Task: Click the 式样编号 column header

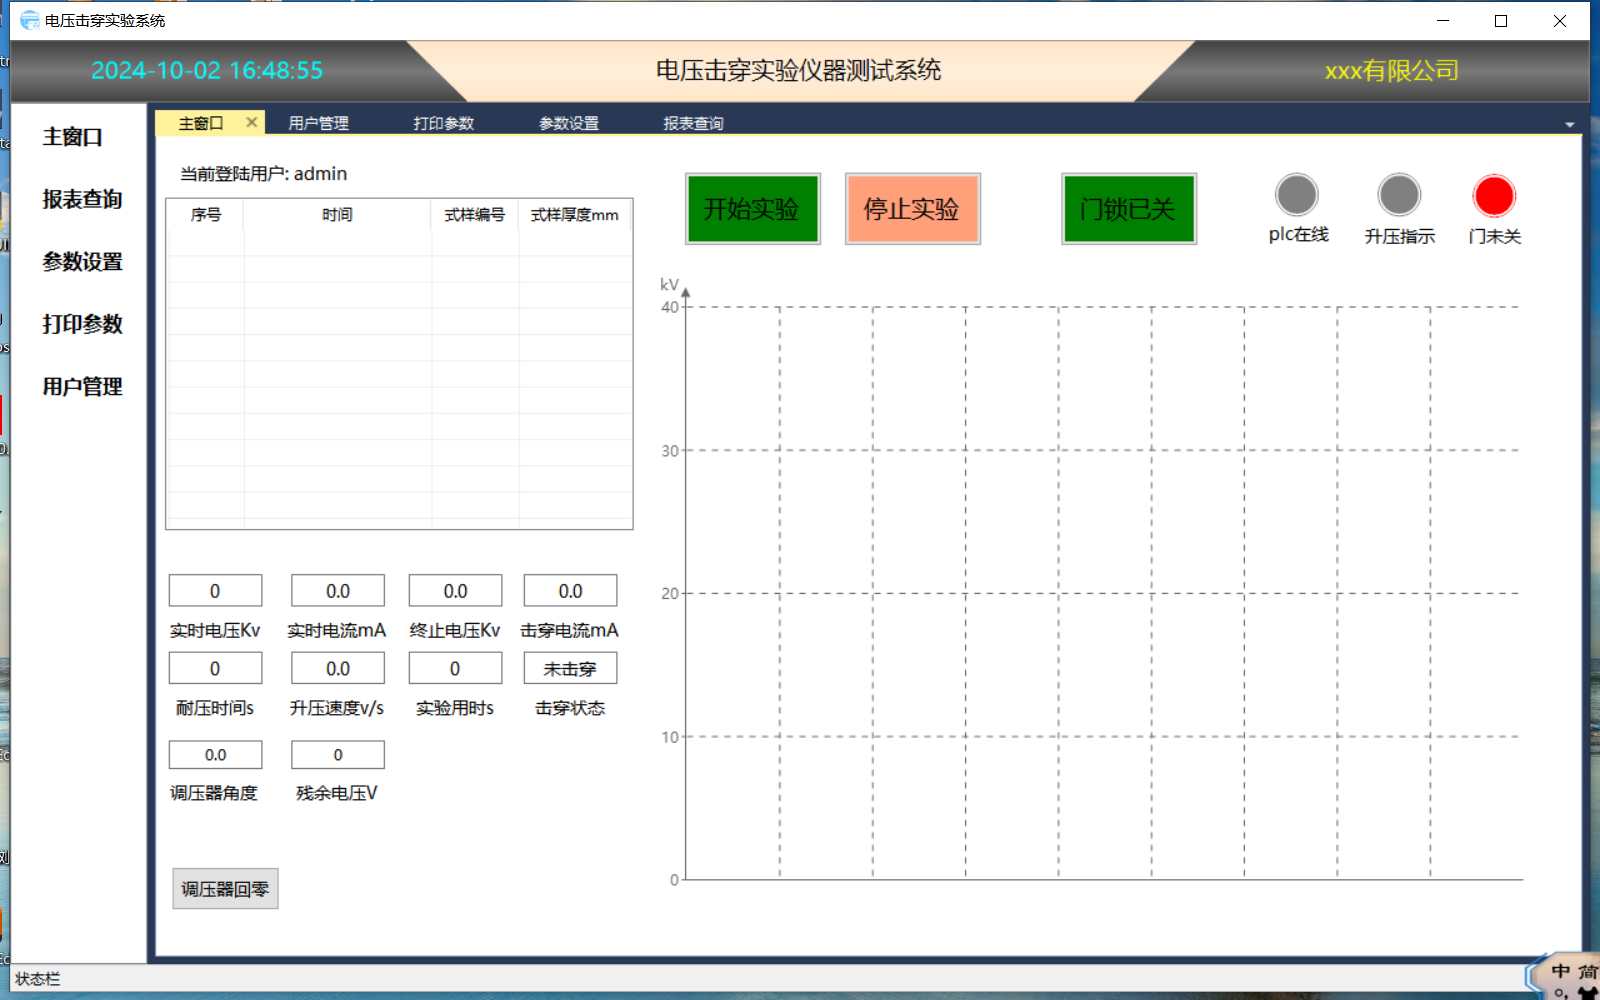Action: pos(475,215)
